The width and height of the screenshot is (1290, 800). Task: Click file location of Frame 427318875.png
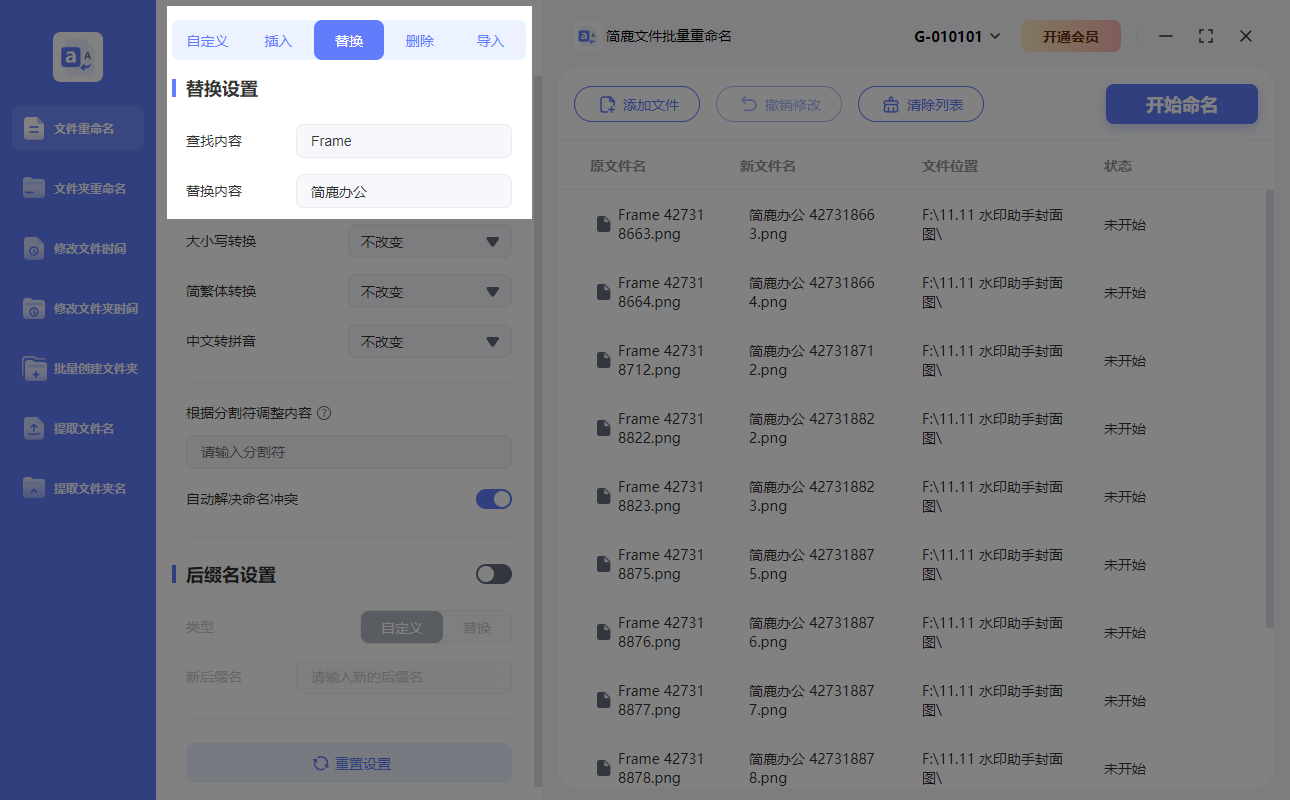992,564
